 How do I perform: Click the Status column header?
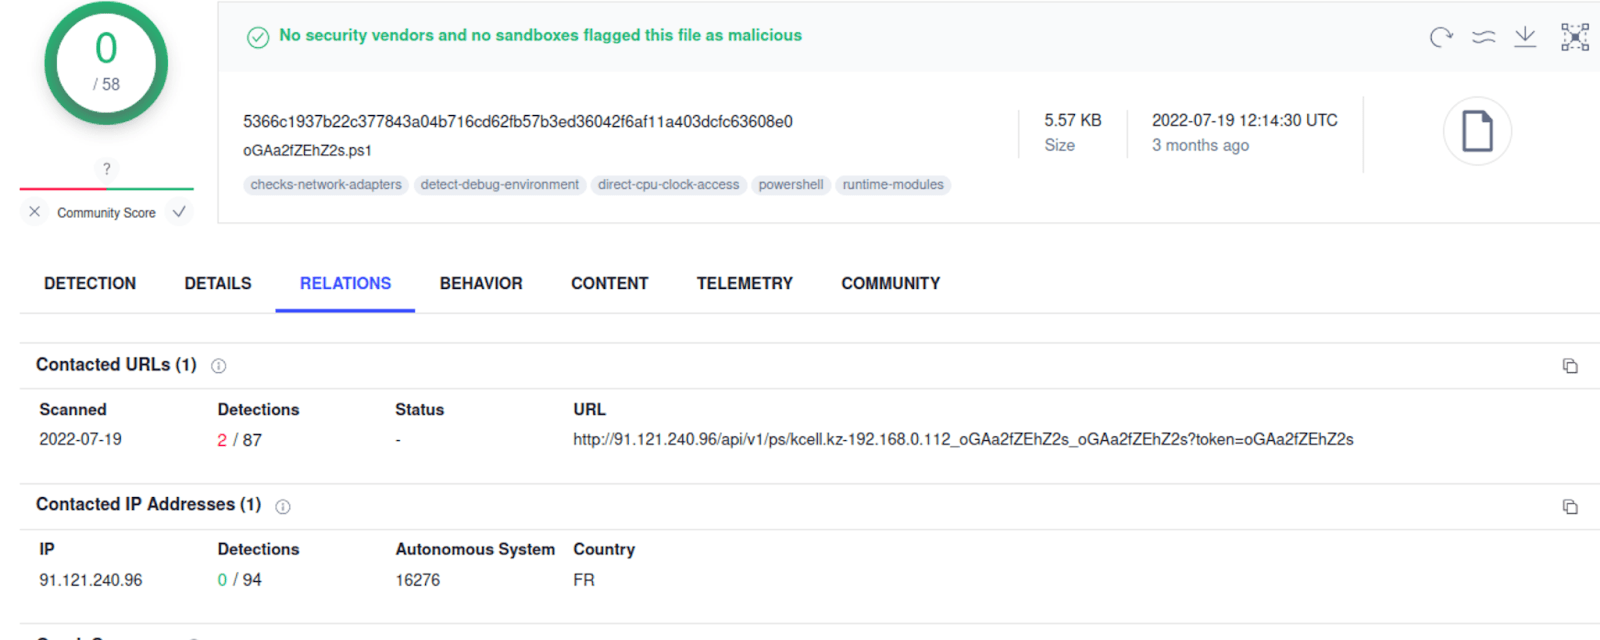point(419,409)
